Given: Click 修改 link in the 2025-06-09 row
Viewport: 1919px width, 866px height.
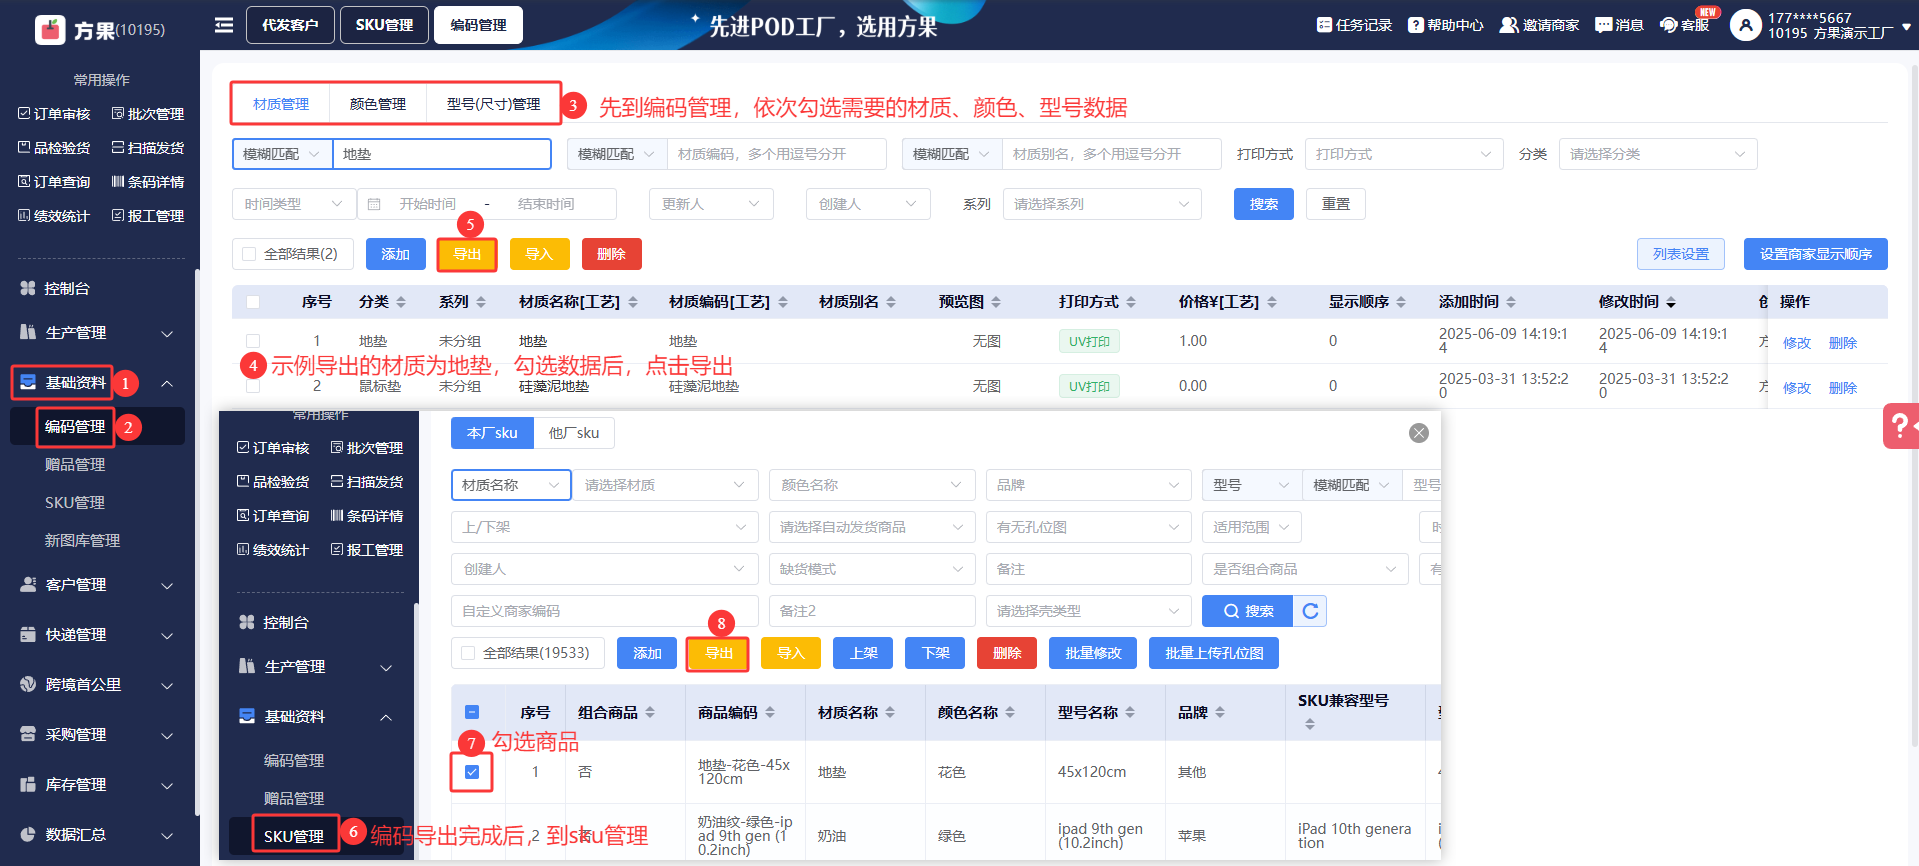Looking at the screenshot, I should coord(1797,343).
